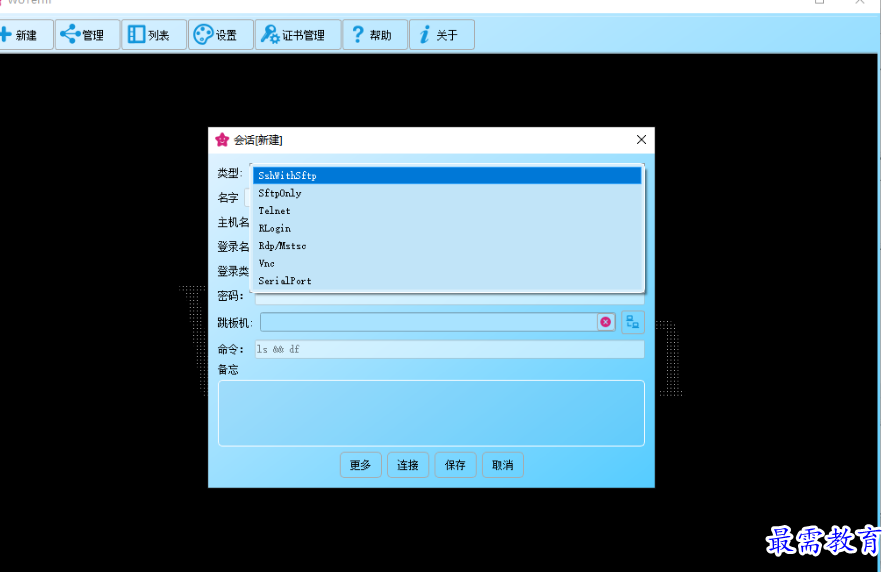This screenshot has height=572, width=890.
Task: Open the 设置 (Settings) palette button
Action: pos(221,35)
